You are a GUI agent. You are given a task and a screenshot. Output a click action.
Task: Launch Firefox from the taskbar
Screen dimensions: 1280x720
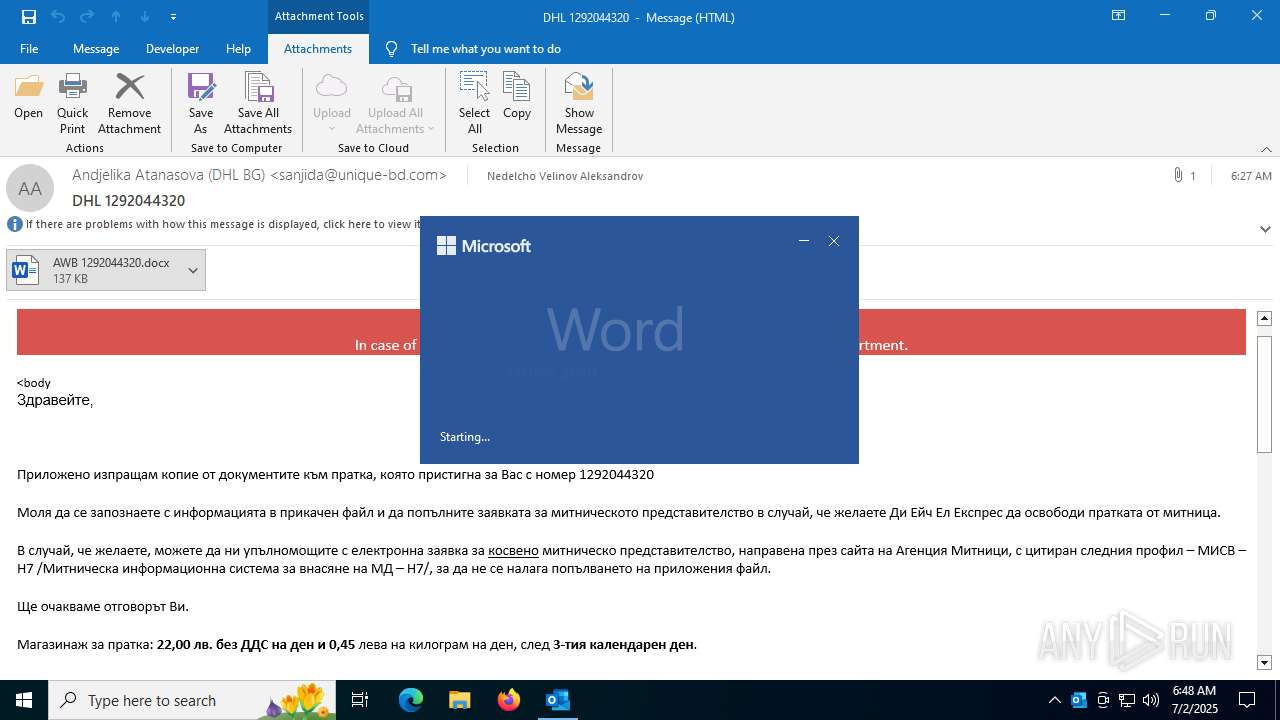pyautogui.click(x=509, y=700)
